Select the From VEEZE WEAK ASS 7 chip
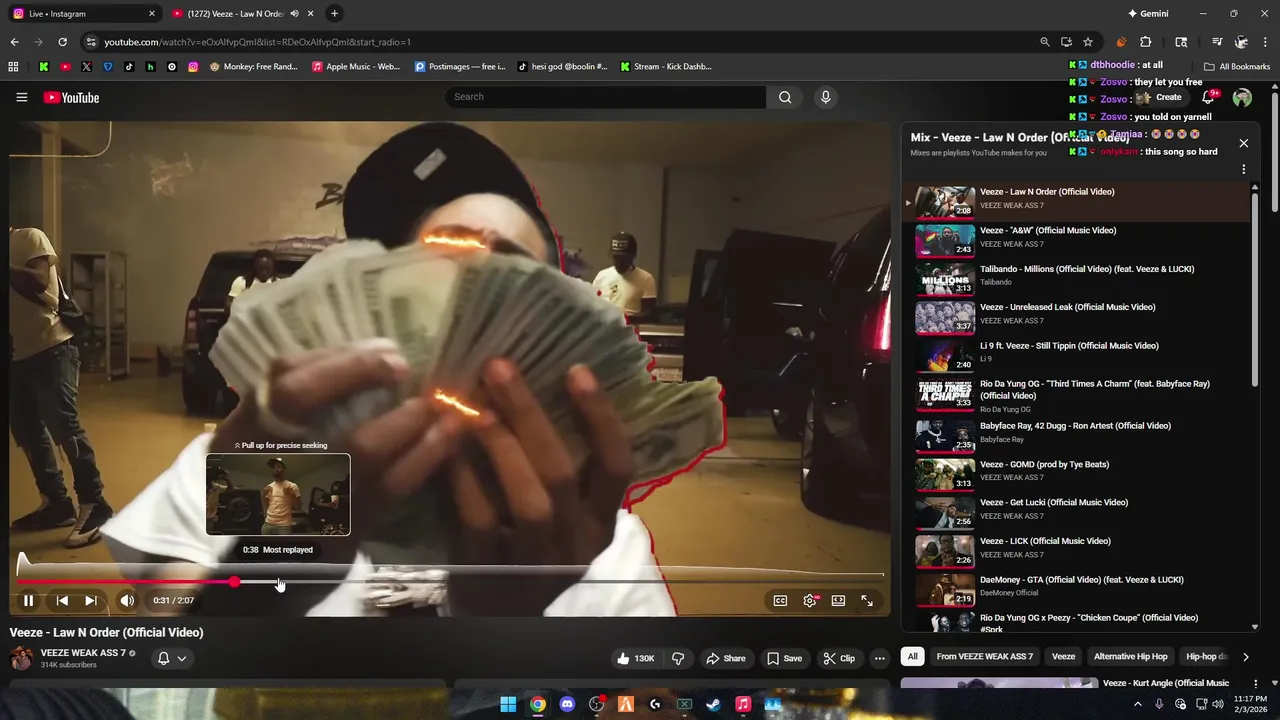This screenshot has width=1280, height=720. click(x=984, y=657)
